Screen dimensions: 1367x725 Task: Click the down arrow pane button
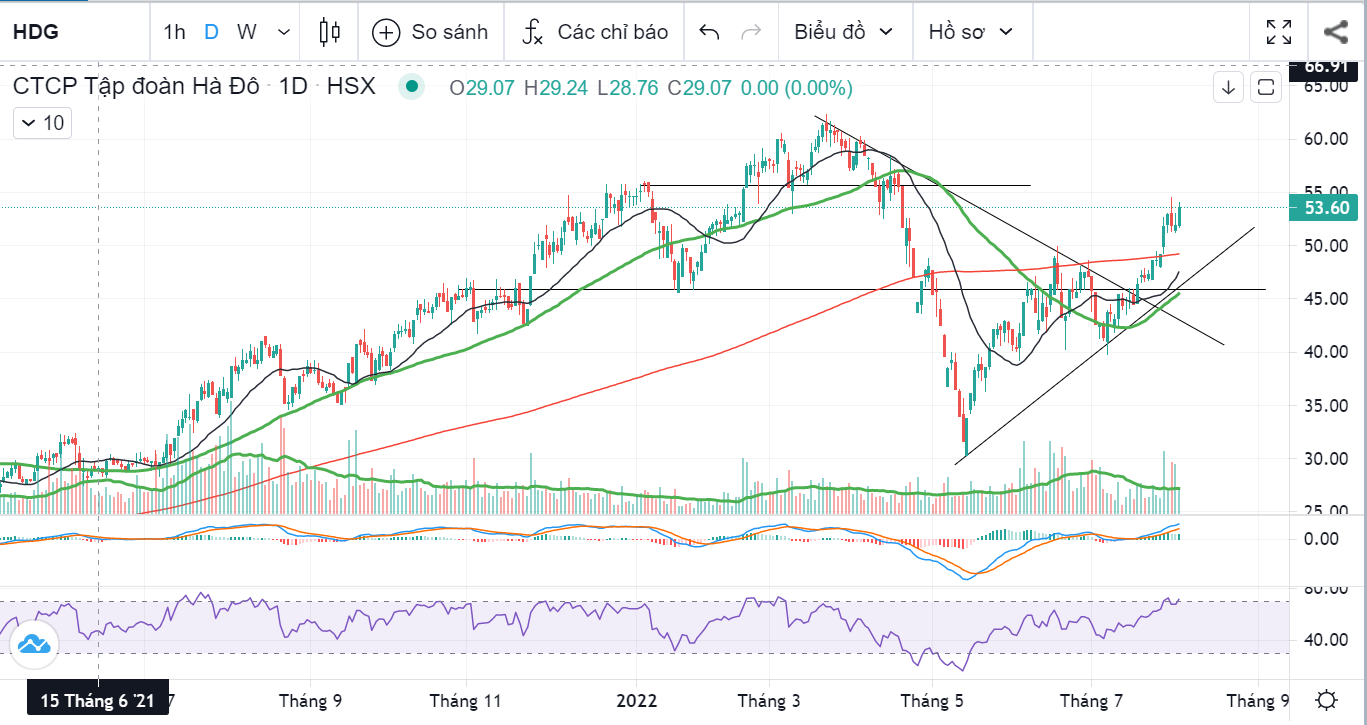click(x=1229, y=88)
